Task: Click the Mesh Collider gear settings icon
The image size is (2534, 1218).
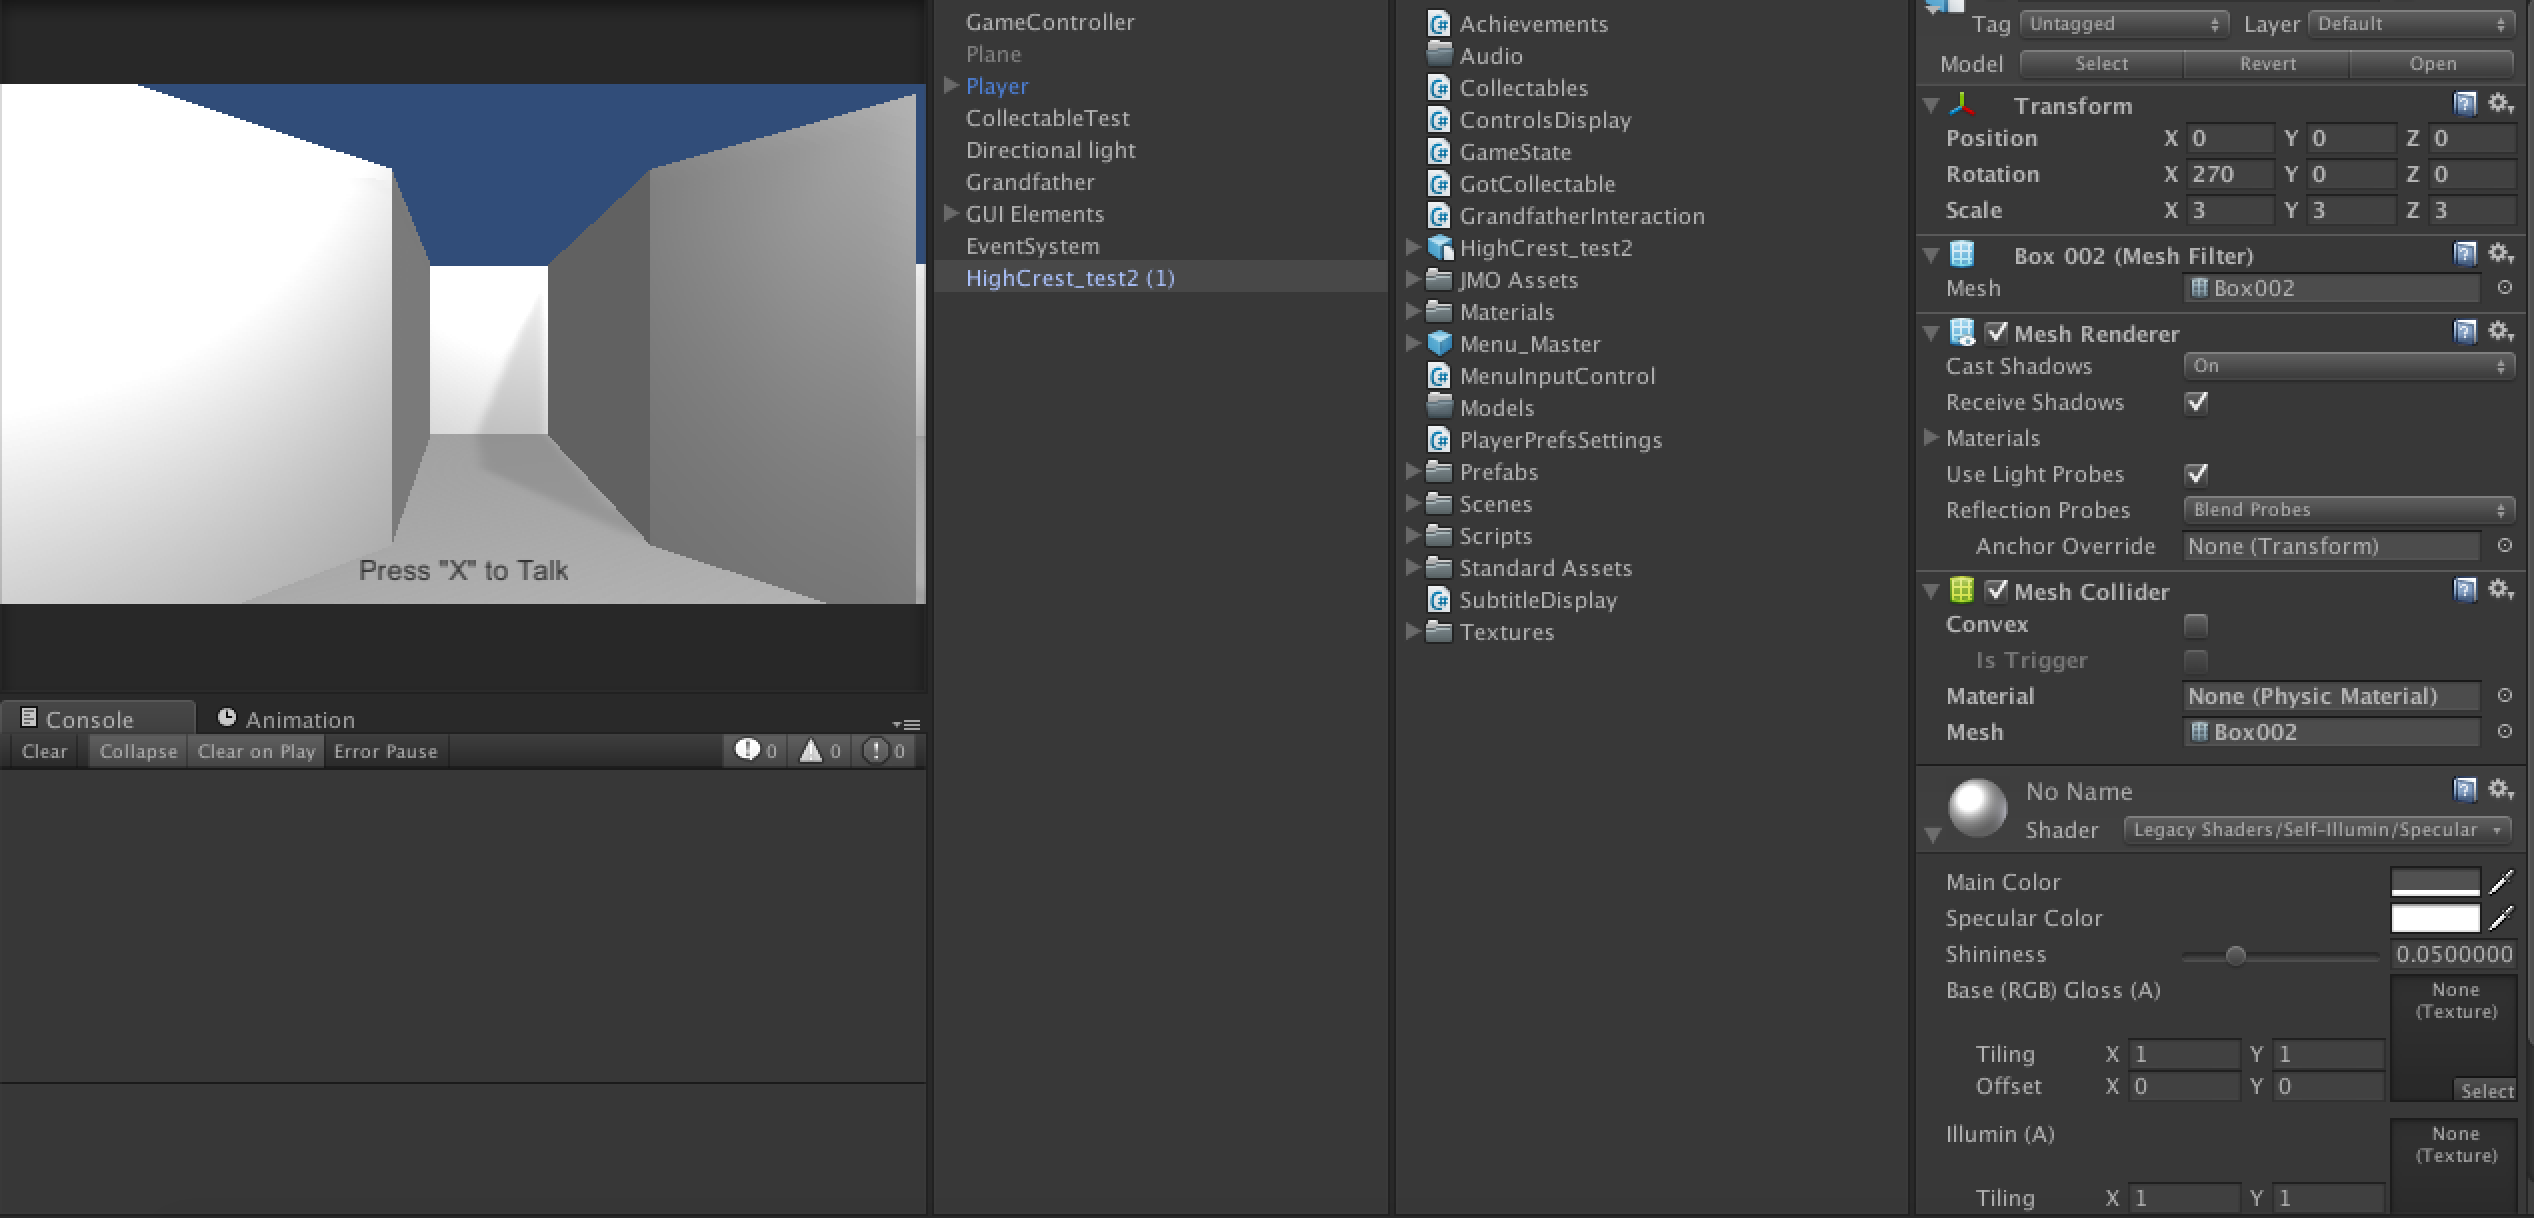Action: [2500, 590]
